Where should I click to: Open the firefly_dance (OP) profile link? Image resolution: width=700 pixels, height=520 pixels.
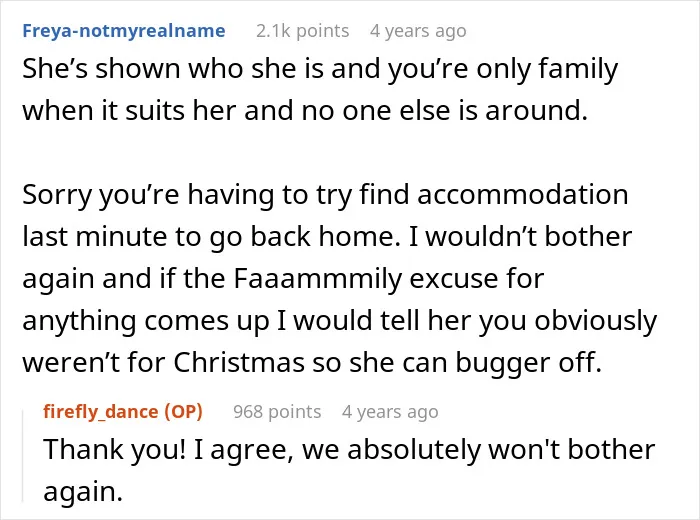(123, 412)
